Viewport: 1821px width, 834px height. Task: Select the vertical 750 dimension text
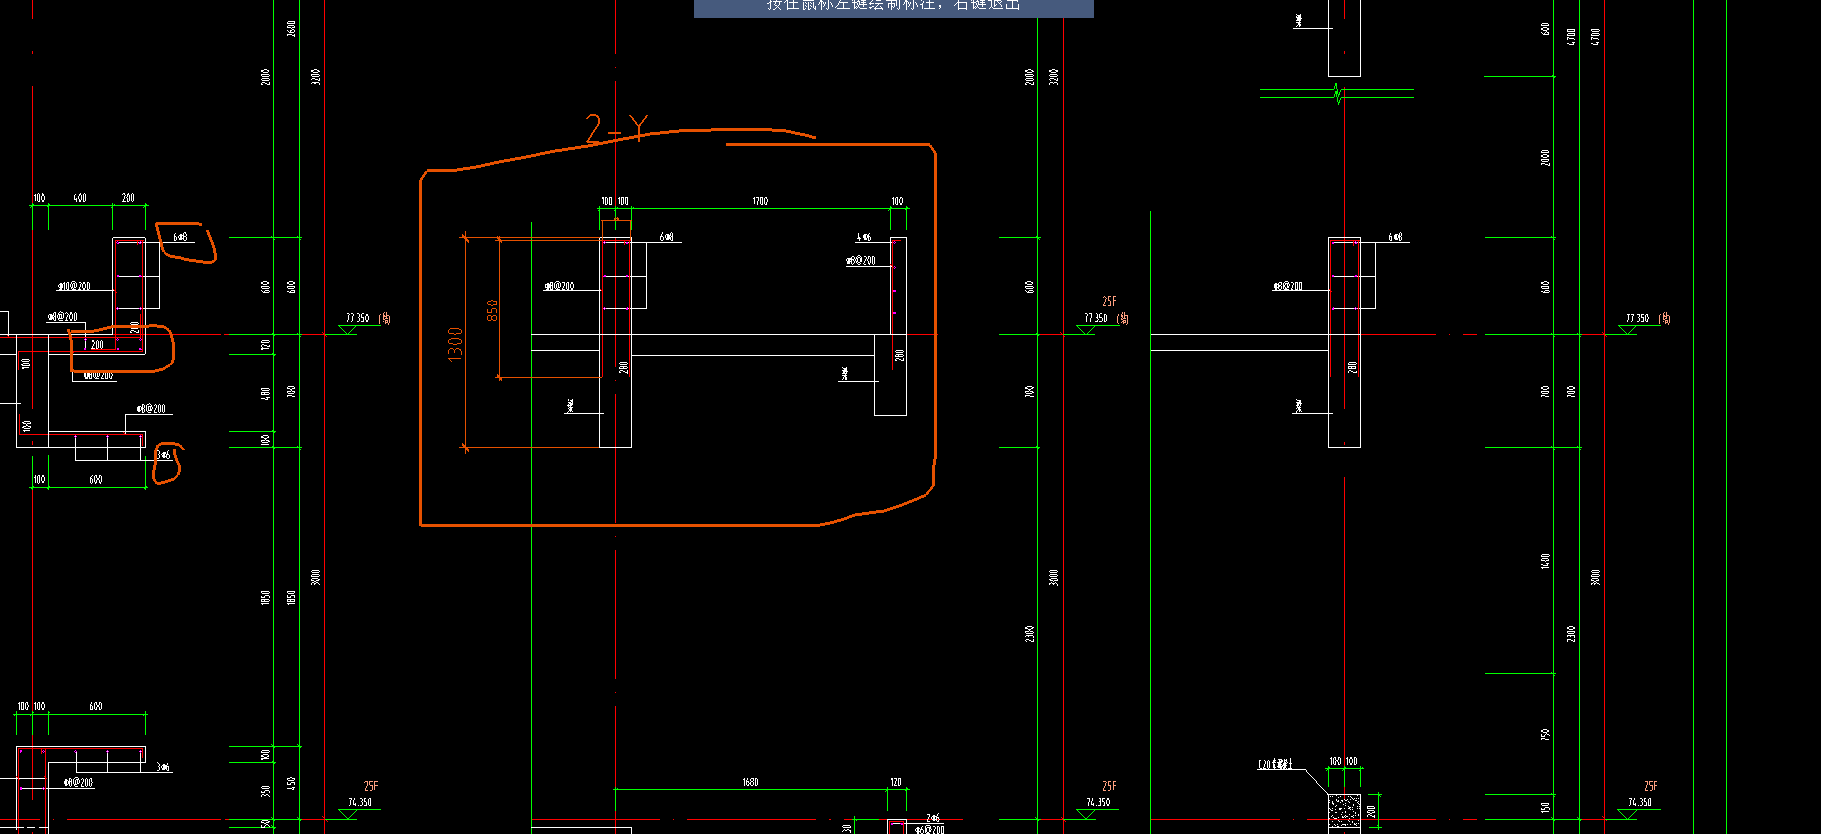1546,734
